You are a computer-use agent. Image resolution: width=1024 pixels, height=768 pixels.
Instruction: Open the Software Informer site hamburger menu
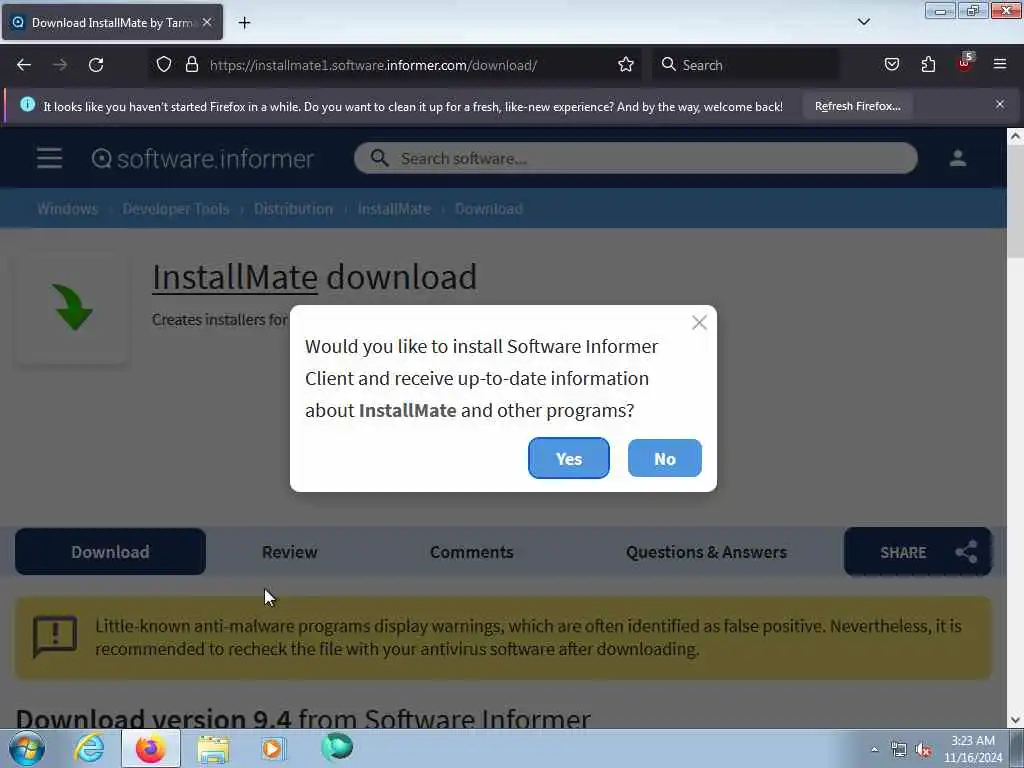50,158
